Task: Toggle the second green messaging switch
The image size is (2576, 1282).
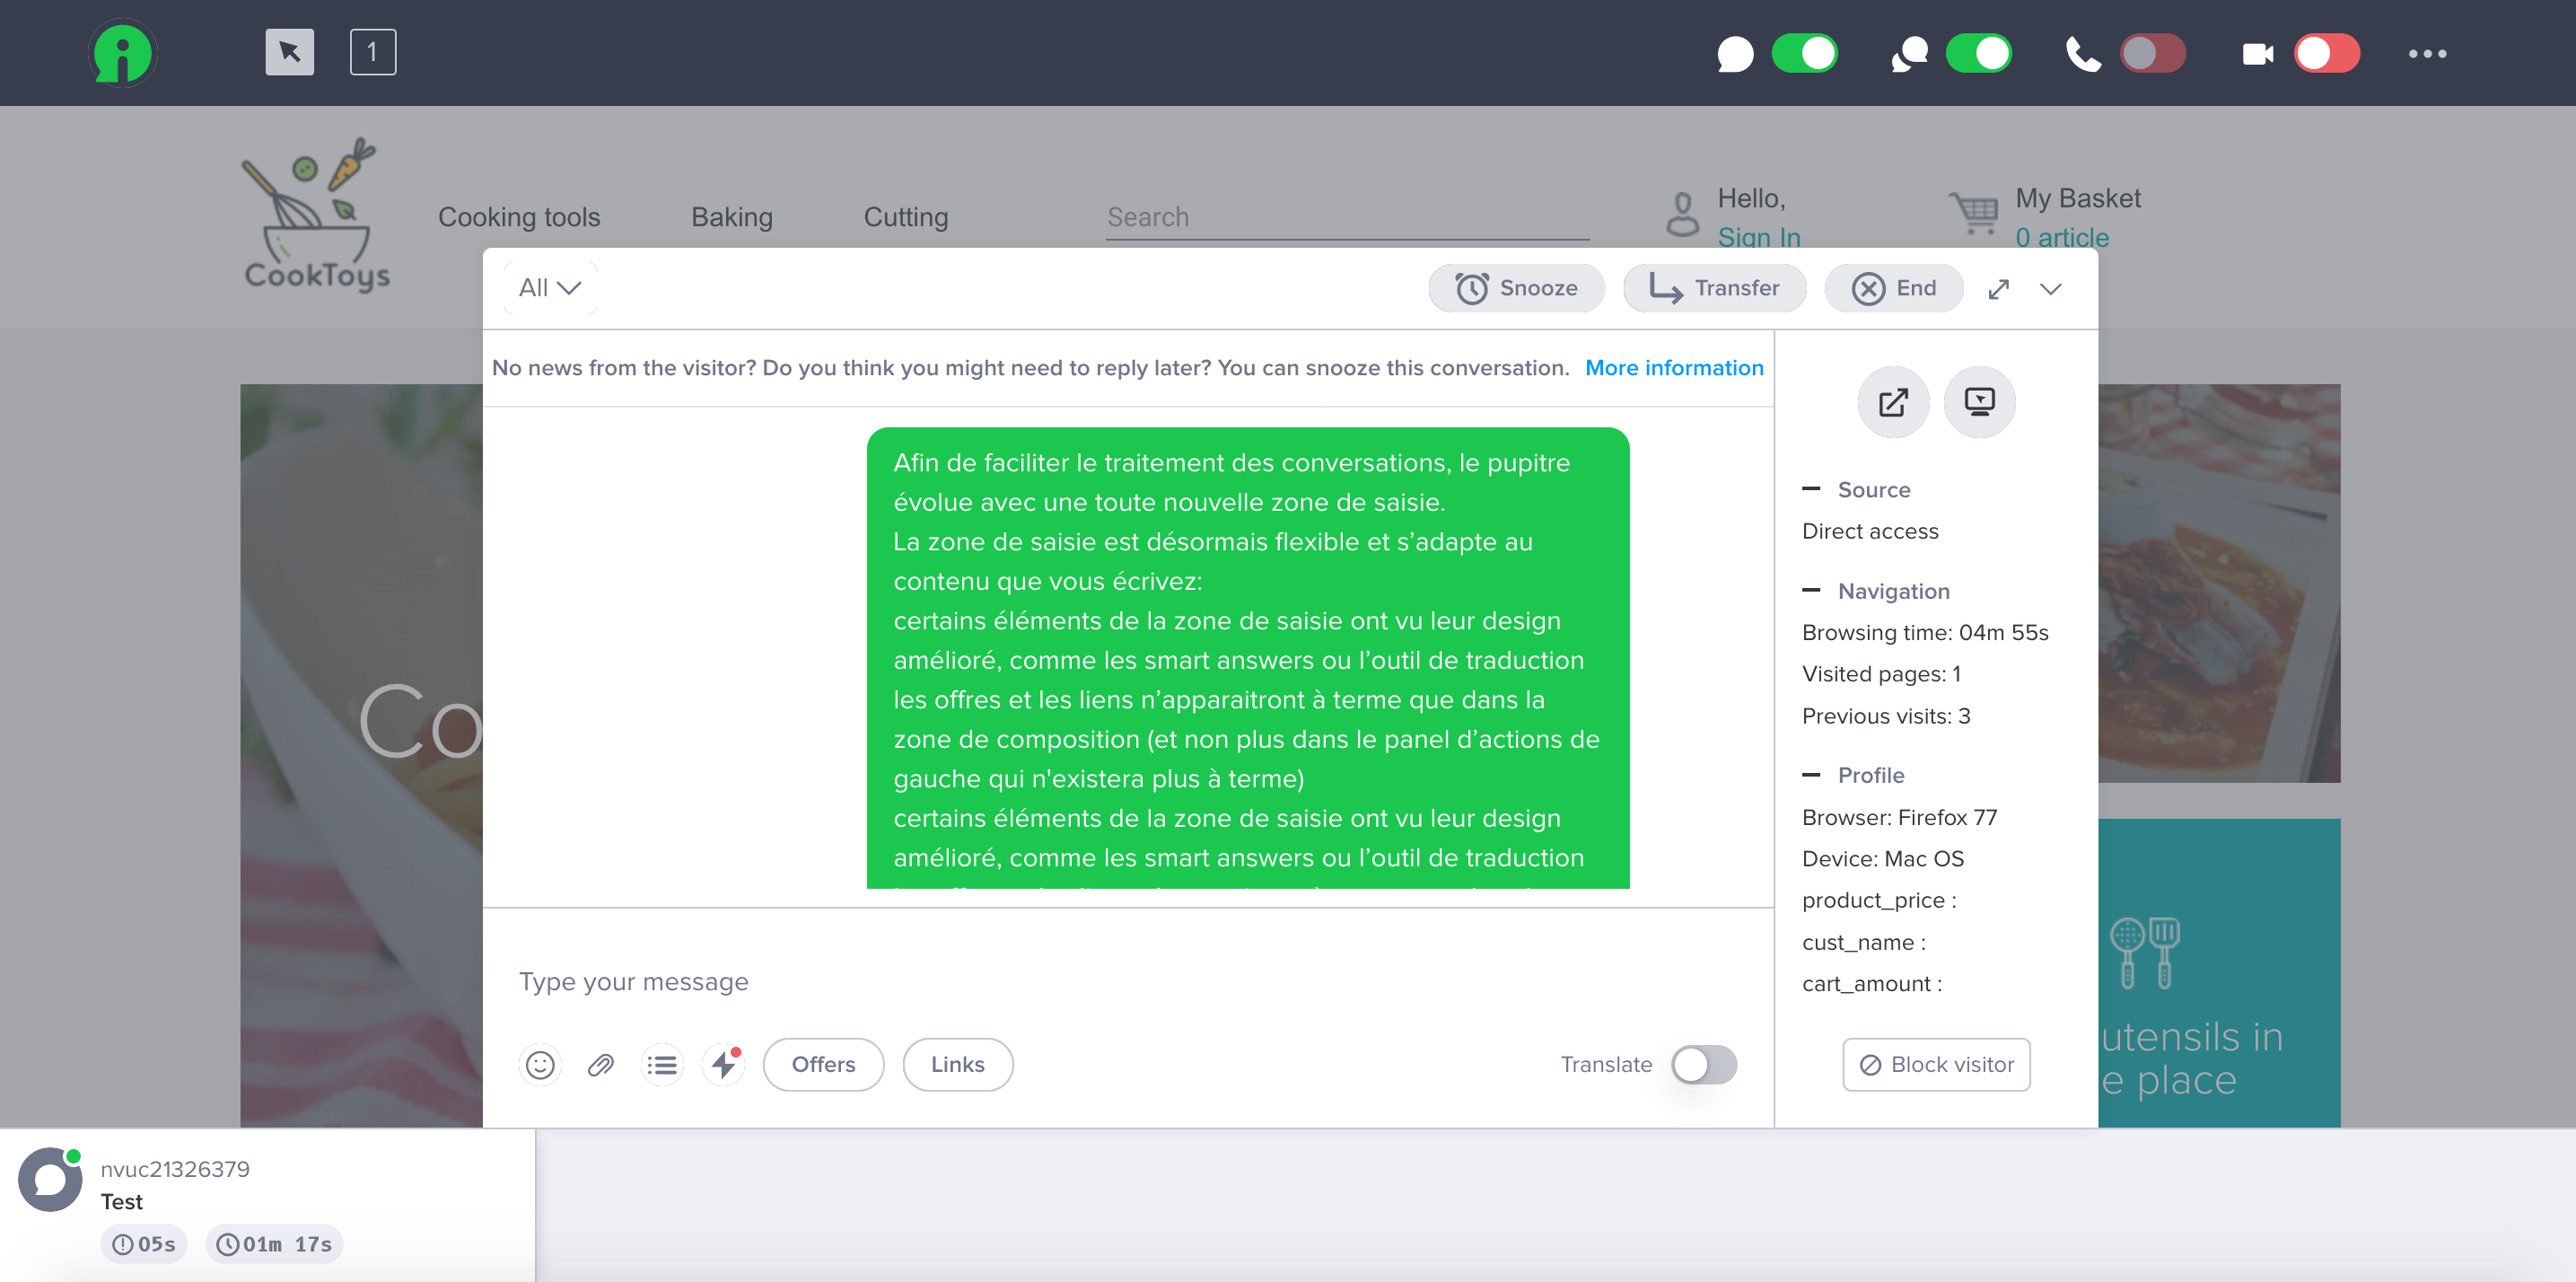Action: [1978, 54]
